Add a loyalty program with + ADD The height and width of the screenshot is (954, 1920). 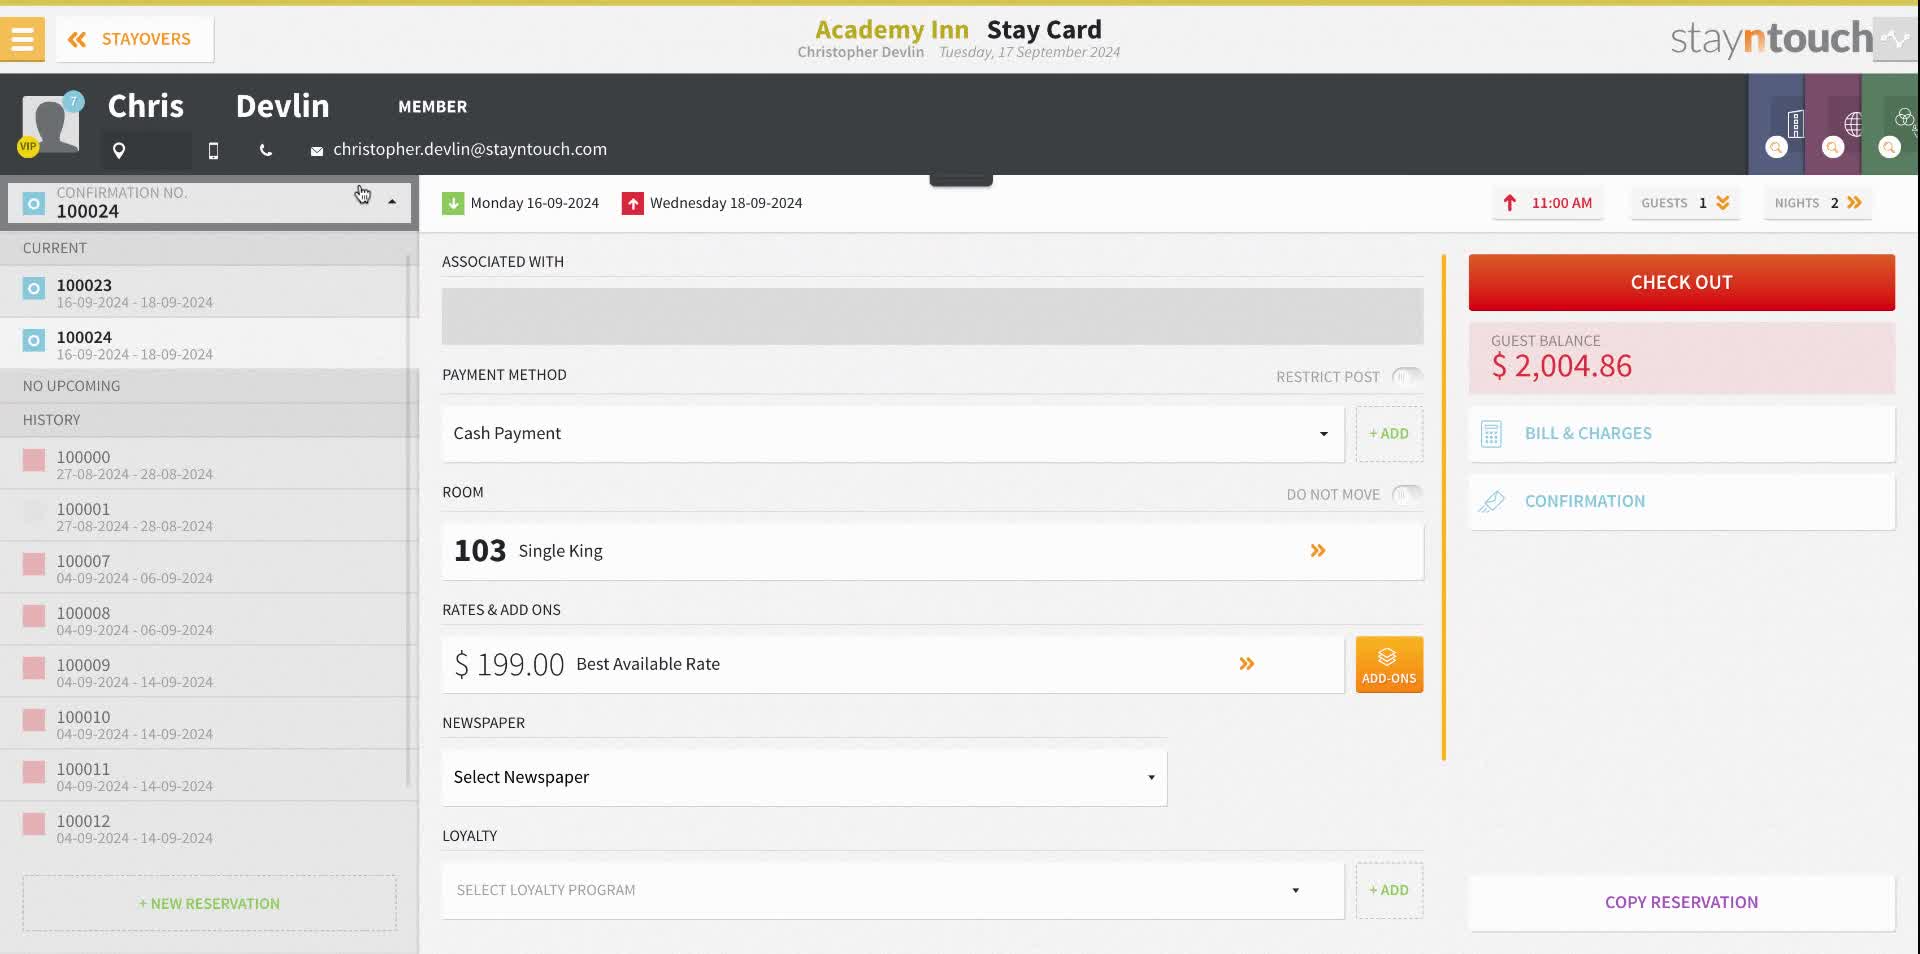point(1389,890)
